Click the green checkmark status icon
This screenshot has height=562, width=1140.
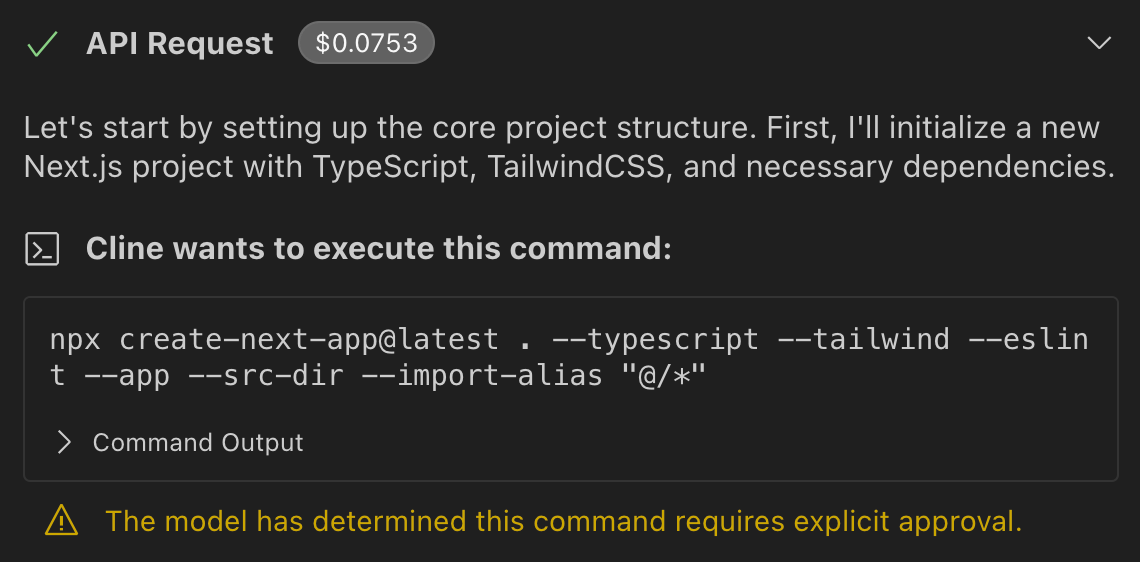coord(41,44)
